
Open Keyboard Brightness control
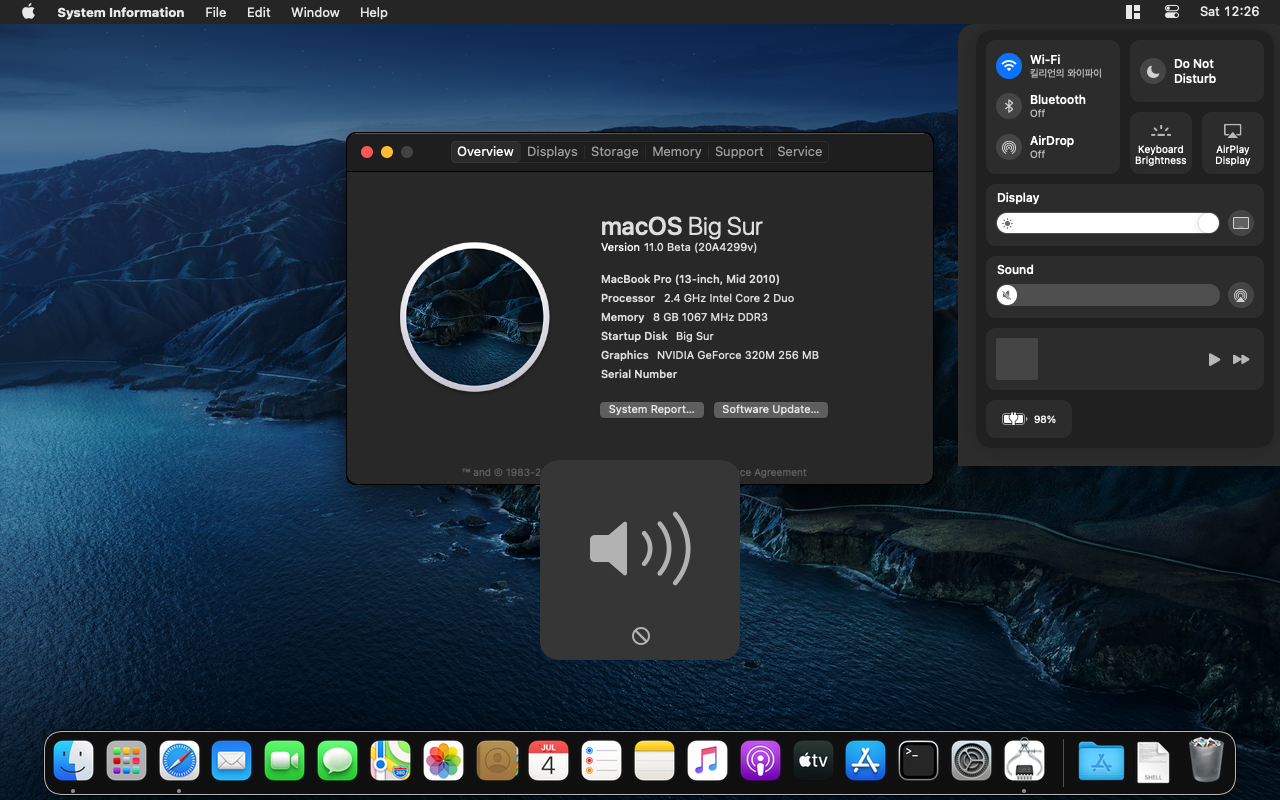click(1160, 143)
